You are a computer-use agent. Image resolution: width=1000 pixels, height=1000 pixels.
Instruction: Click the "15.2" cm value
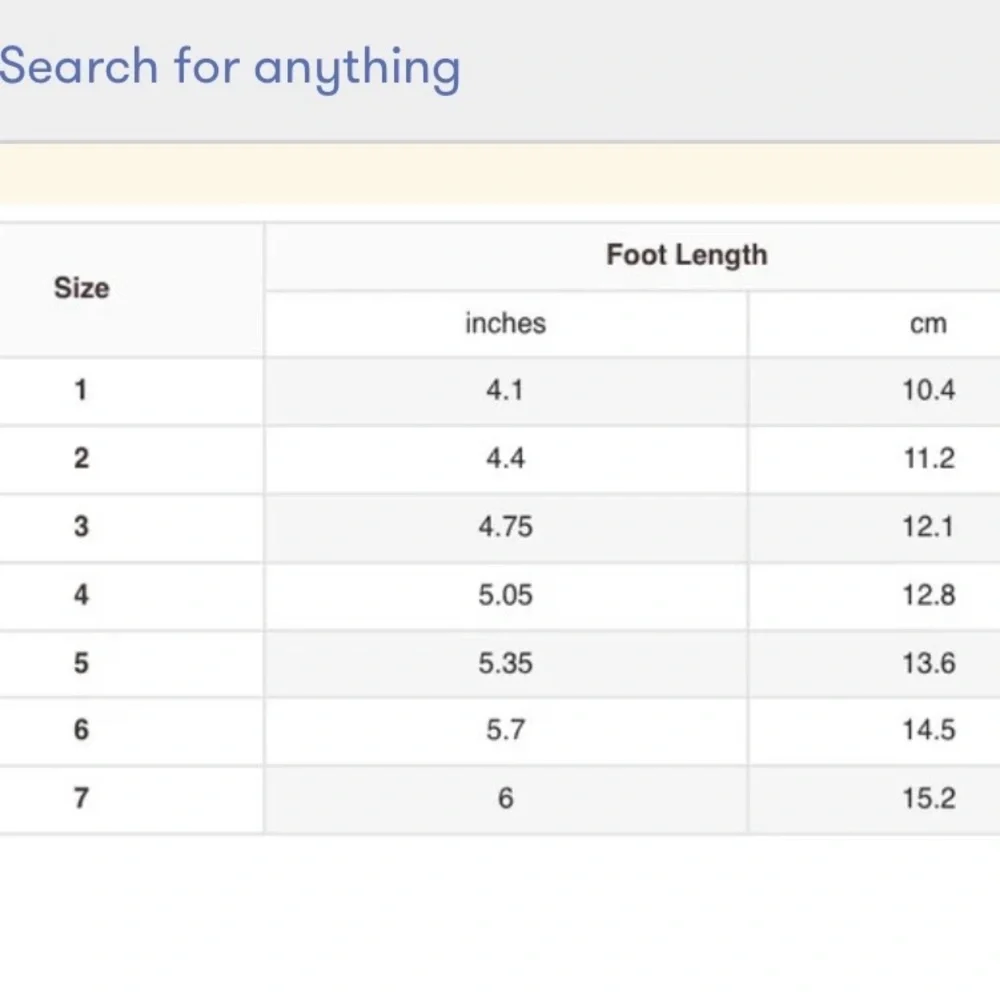point(929,798)
